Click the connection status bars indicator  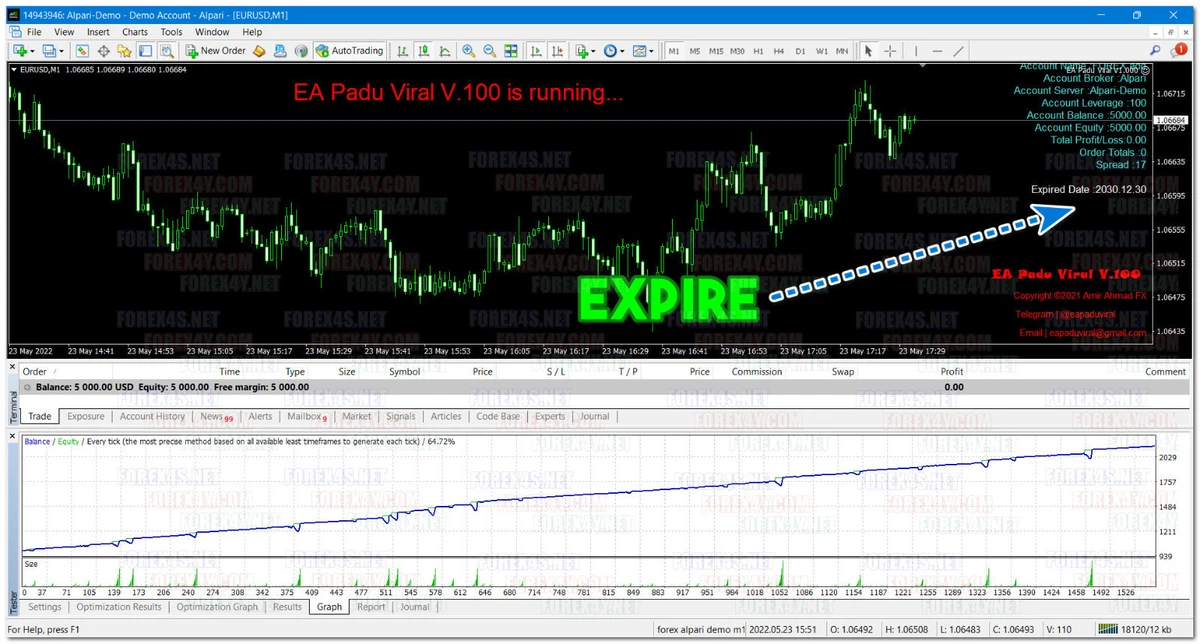coord(1109,630)
